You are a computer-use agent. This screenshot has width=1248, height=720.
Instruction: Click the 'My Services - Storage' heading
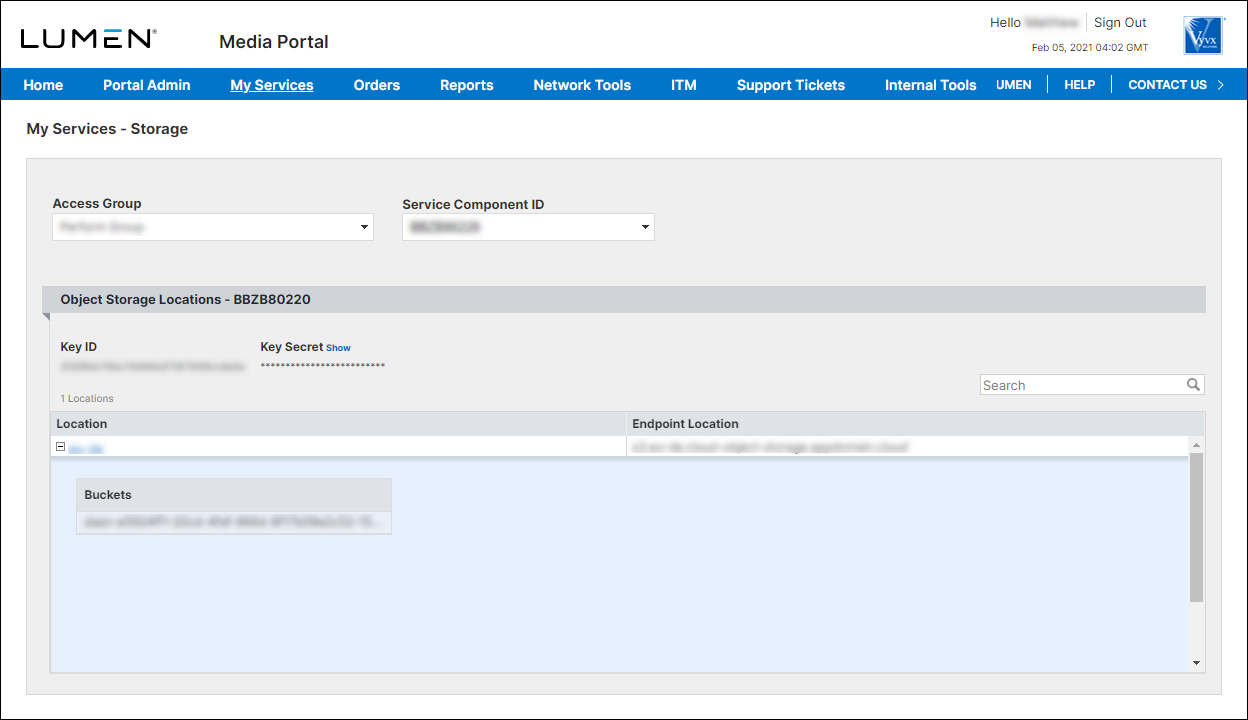pos(107,129)
